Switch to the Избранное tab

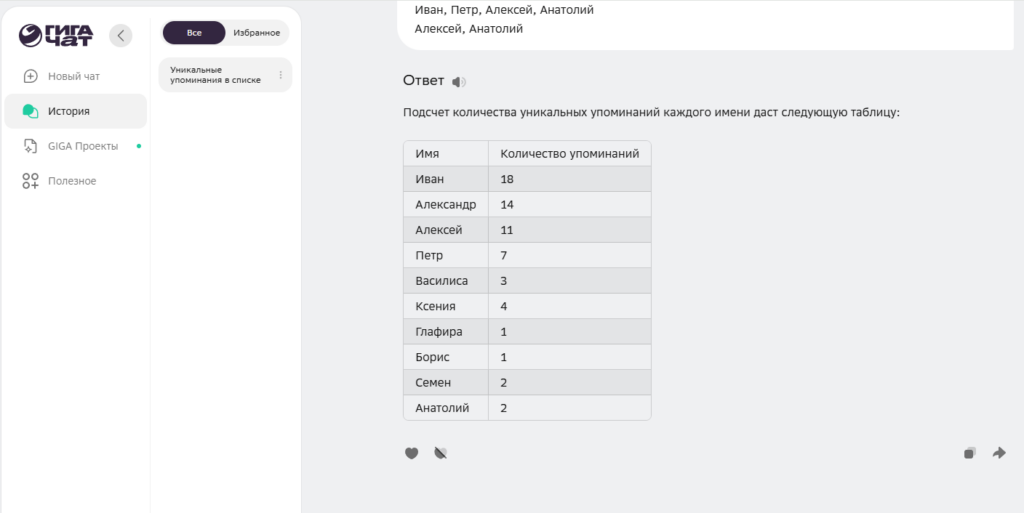(257, 33)
